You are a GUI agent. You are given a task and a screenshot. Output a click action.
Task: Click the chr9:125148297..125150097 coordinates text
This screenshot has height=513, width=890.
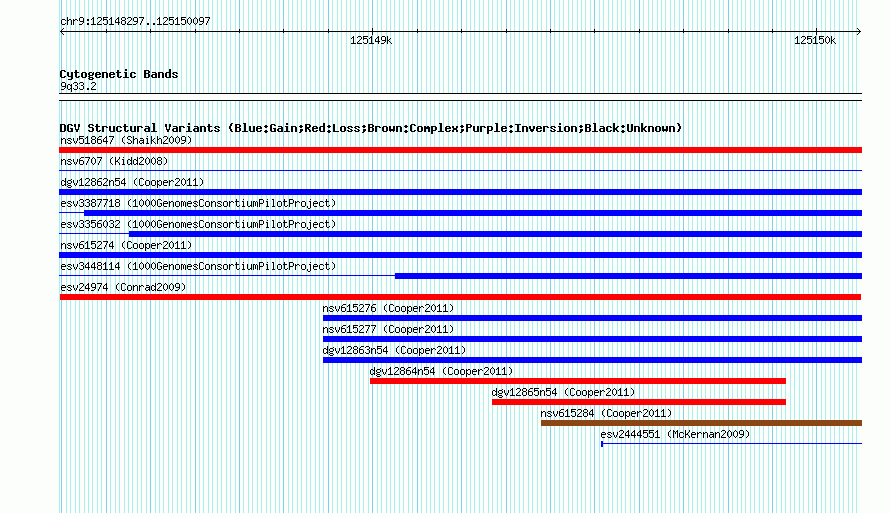click(x=135, y=21)
